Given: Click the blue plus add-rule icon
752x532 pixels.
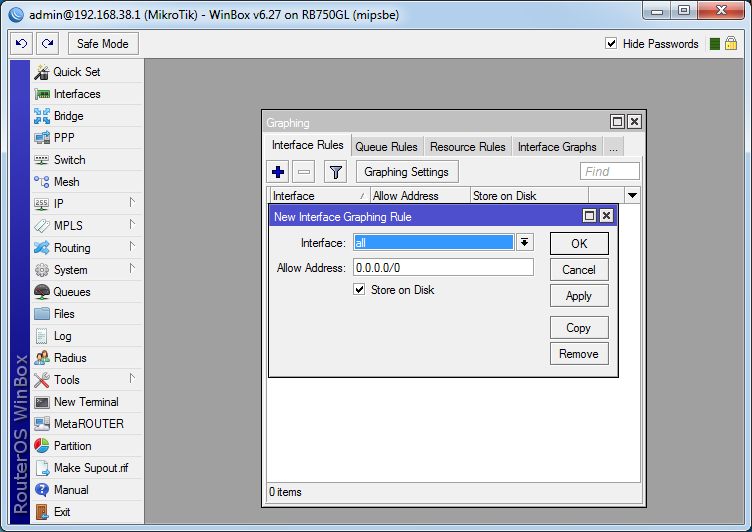Looking at the screenshot, I should [x=278, y=172].
